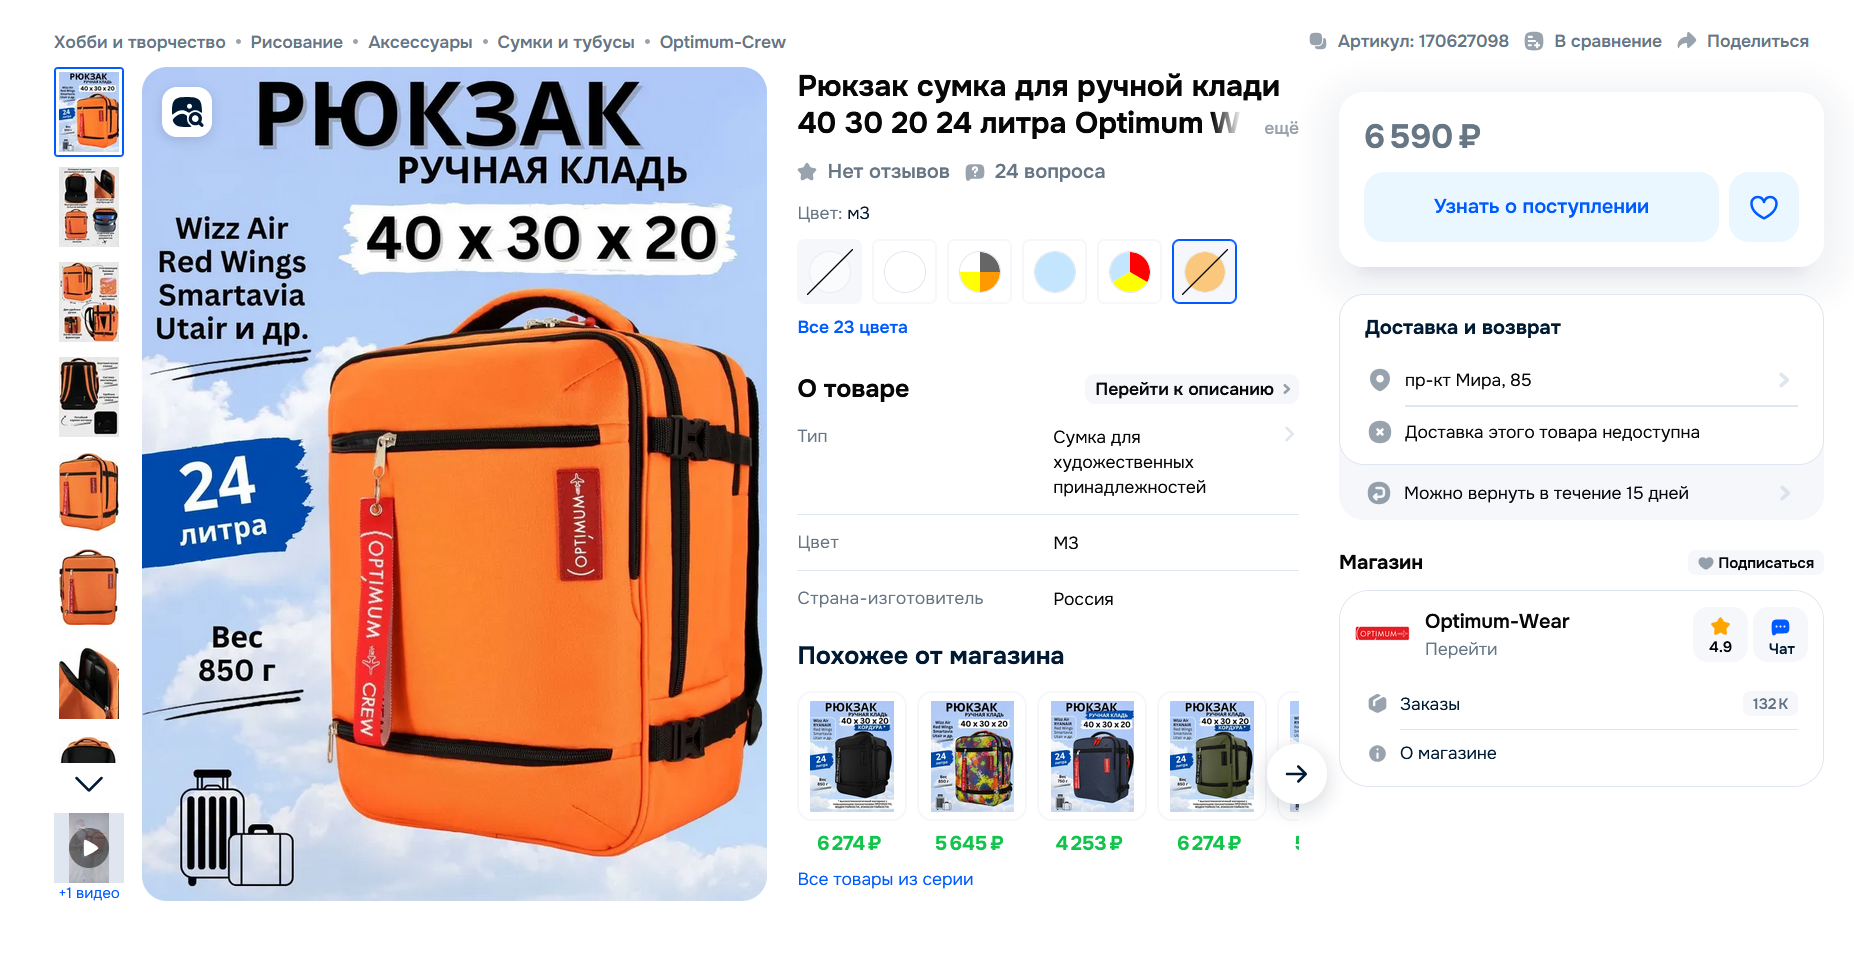Expand the 15-day return policy row

point(1581,493)
